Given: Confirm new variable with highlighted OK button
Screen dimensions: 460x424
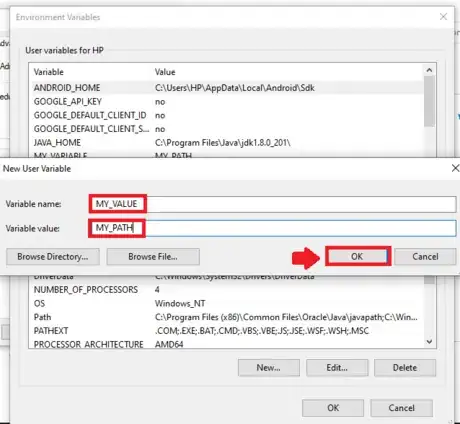Looking at the screenshot, I should [x=358, y=256].
